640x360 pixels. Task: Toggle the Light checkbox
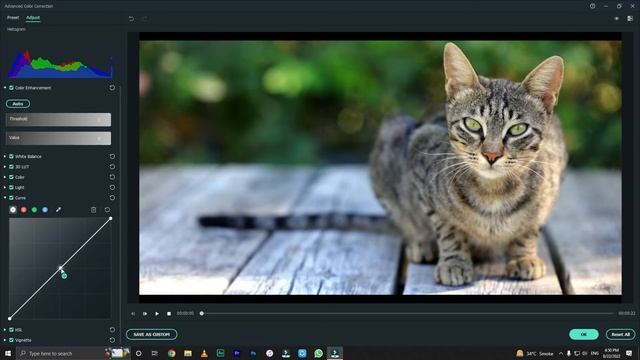coord(11,187)
